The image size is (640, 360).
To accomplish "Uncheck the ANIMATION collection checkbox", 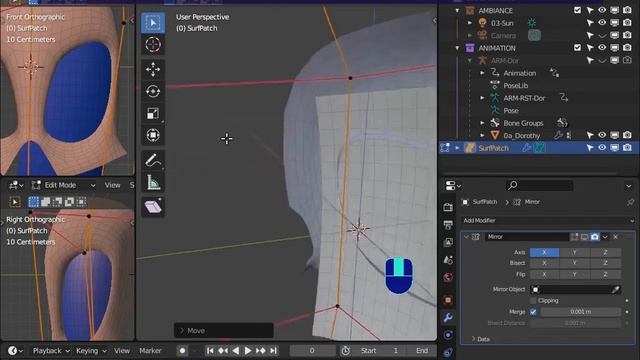I will [x=577, y=48].
